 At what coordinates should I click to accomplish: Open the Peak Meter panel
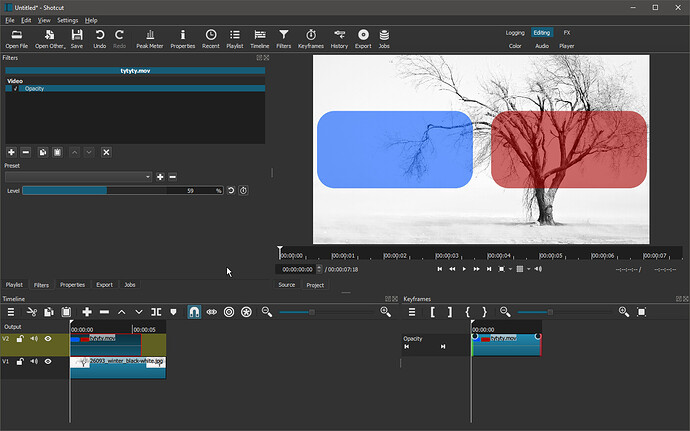150,39
